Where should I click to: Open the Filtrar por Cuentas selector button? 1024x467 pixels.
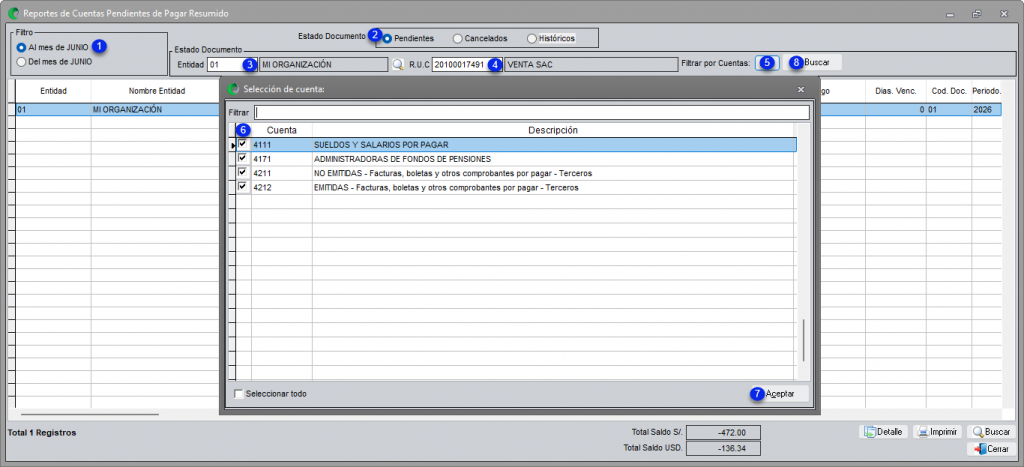point(767,62)
